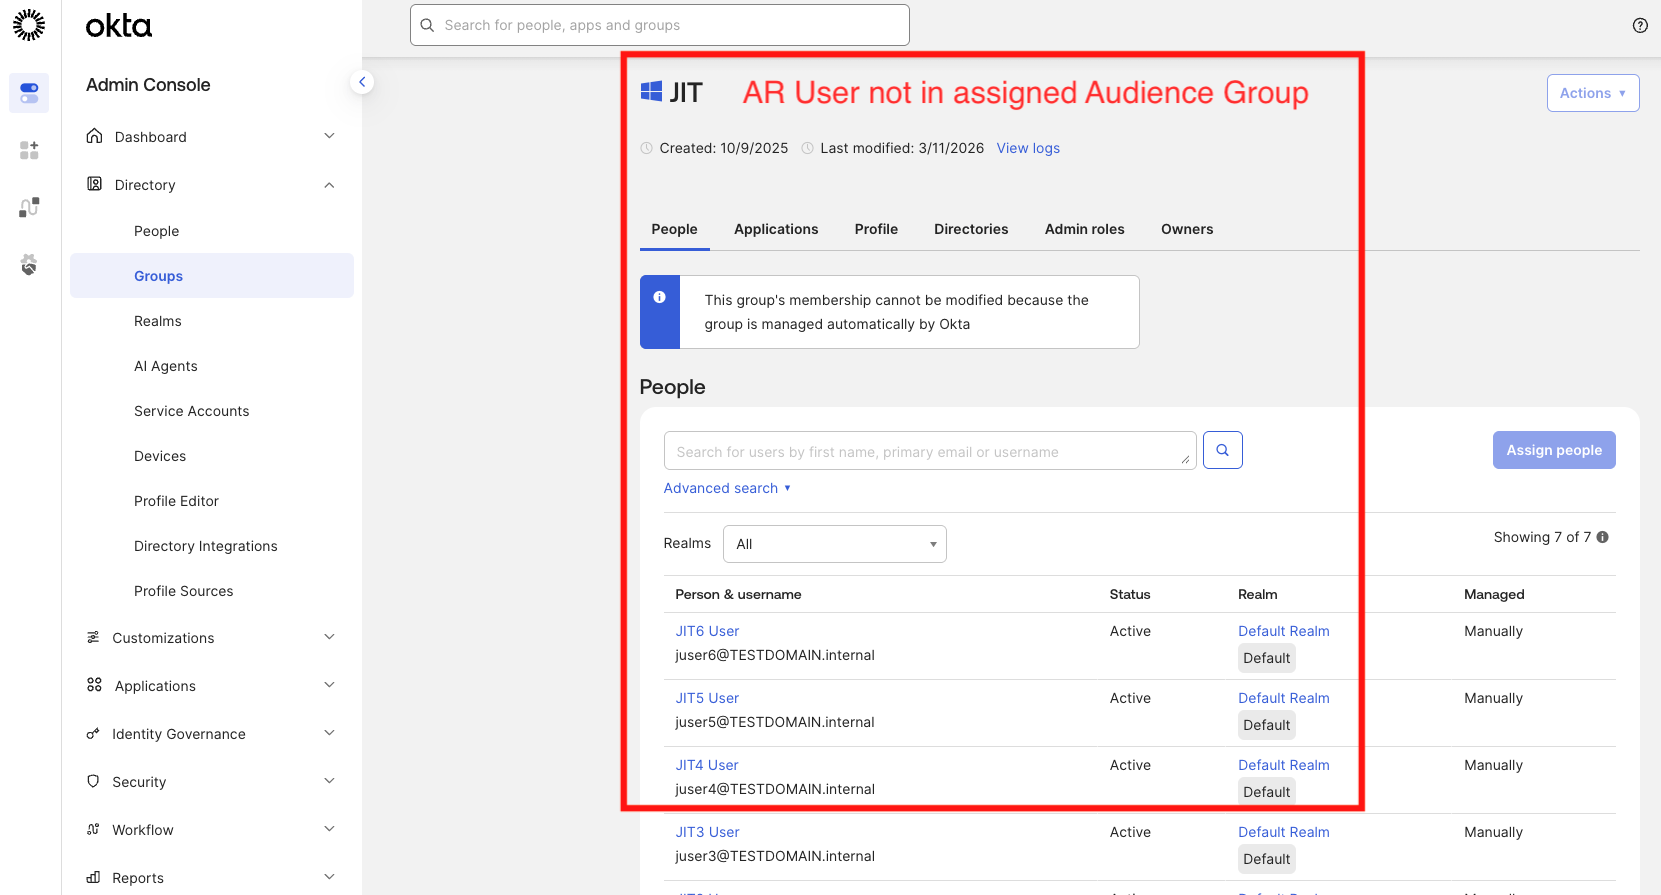Screen dimensions: 1661x895
Task: Switch to the Profile tab
Action: (x=876, y=229)
